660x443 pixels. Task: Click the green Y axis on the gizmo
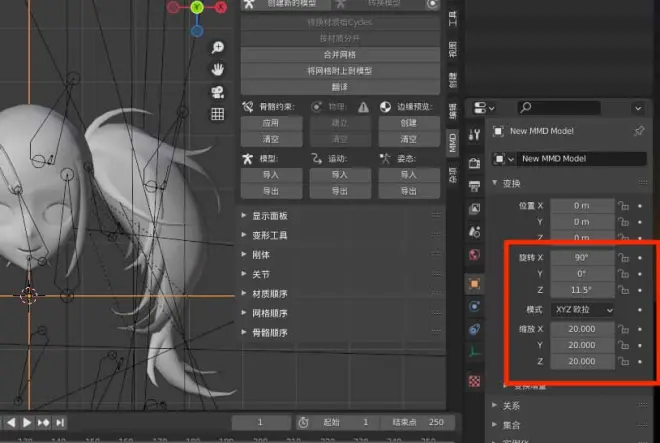click(x=197, y=7)
